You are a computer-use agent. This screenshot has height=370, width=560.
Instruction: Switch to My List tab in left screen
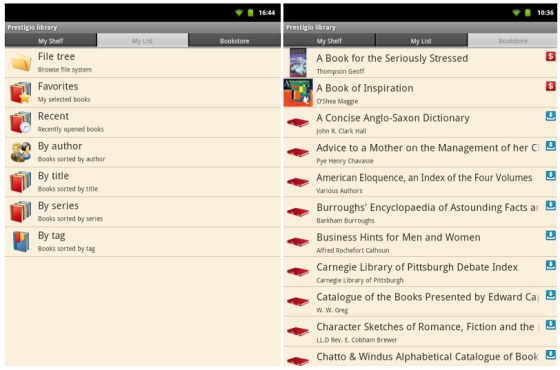[x=142, y=41]
